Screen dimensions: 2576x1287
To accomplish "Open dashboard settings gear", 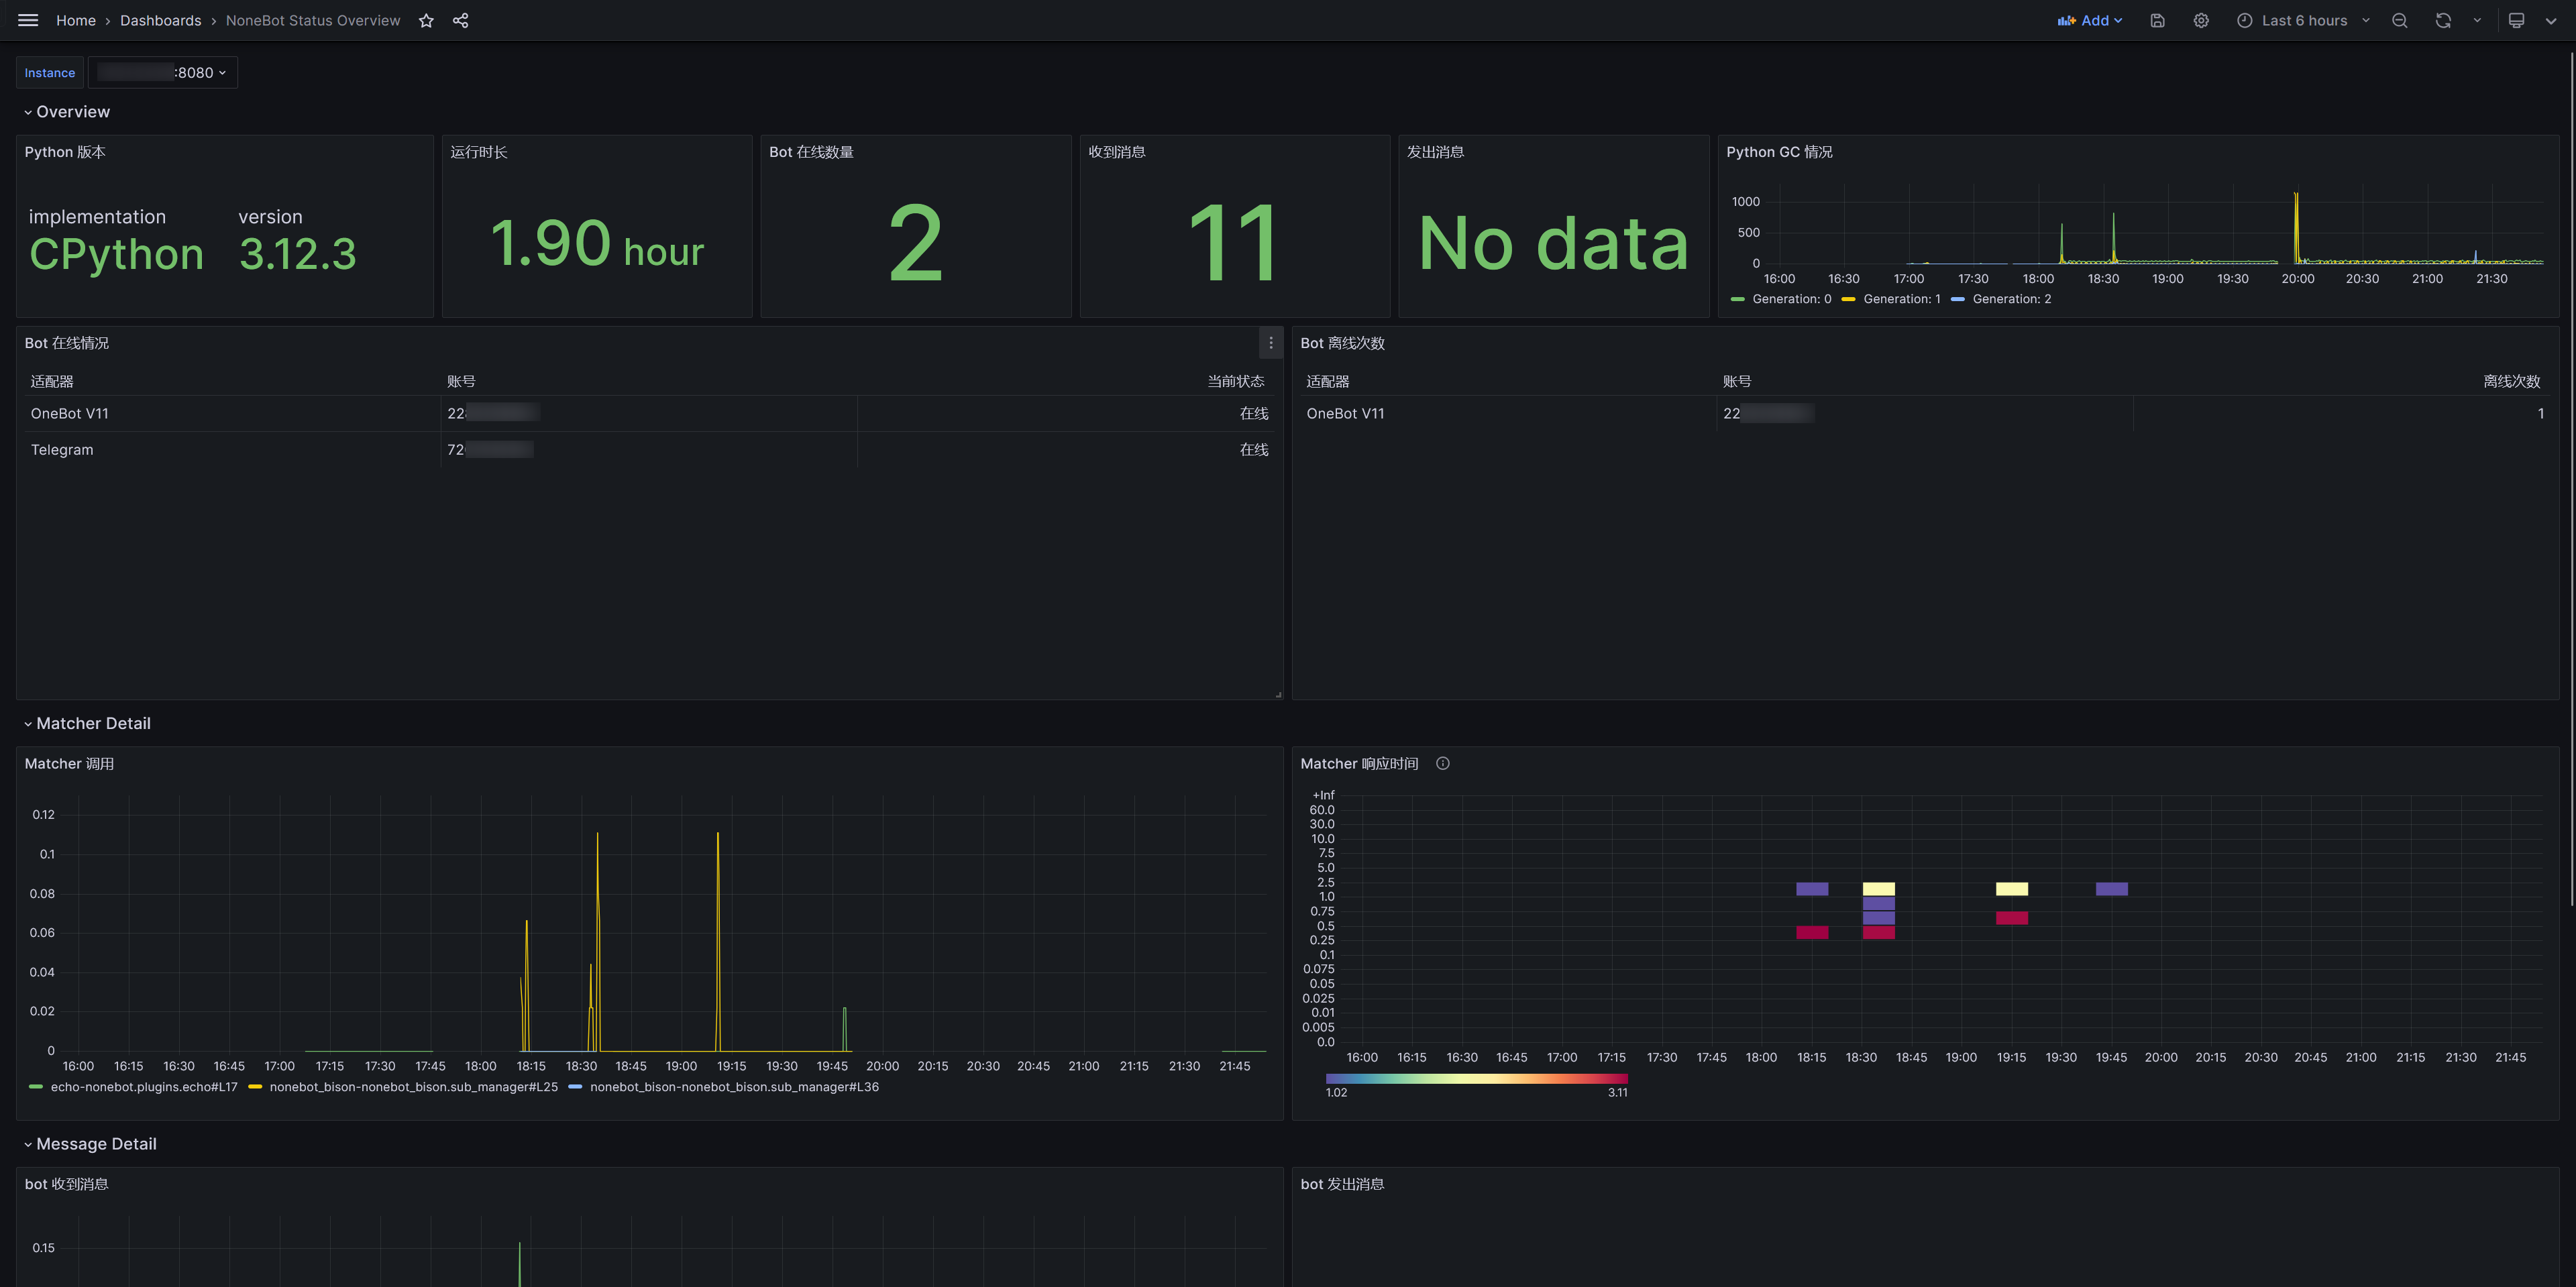I will (2201, 20).
